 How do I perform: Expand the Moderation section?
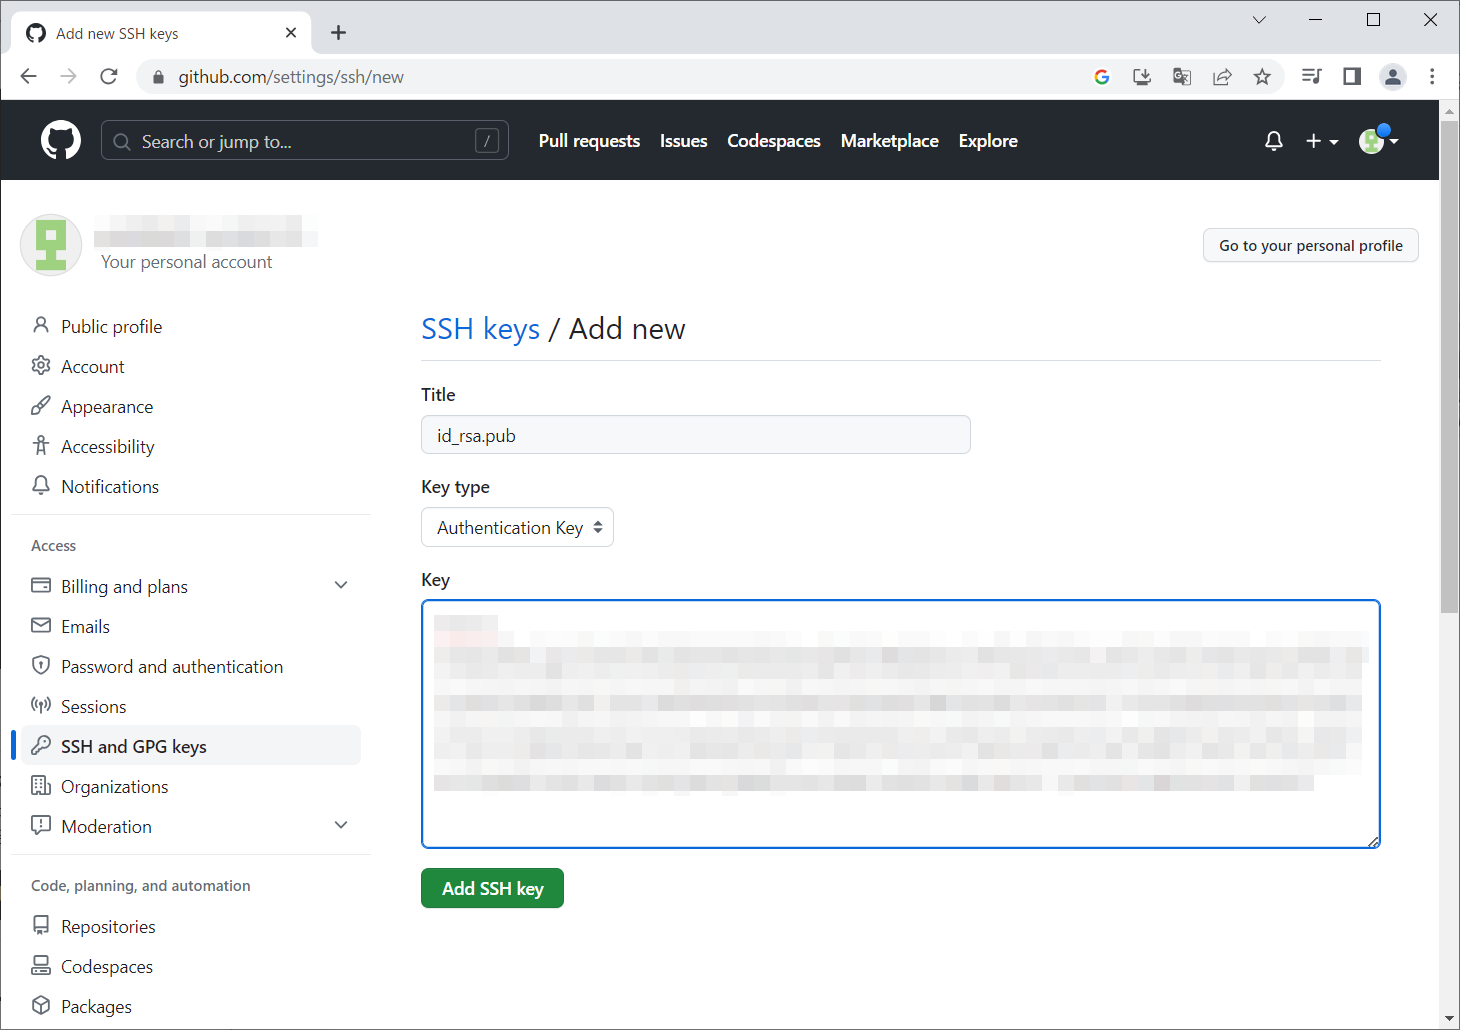click(x=341, y=826)
